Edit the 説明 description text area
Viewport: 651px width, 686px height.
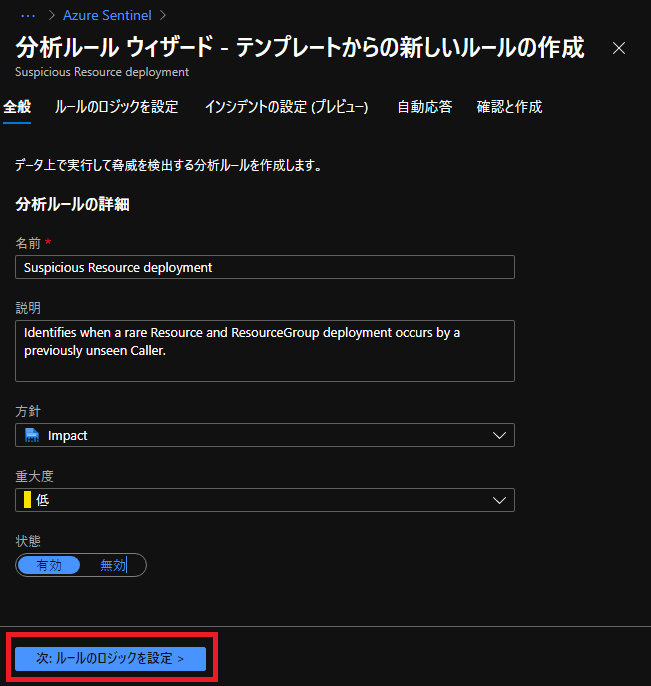pos(265,351)
